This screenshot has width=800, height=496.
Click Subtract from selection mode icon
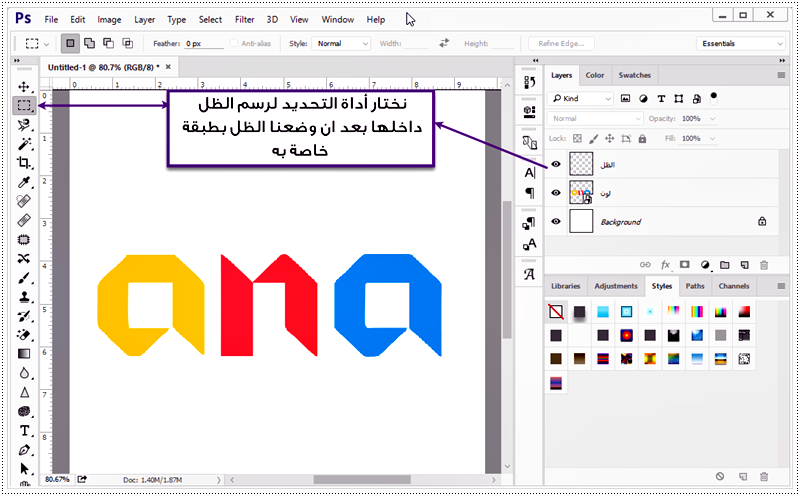pos(108,43)
